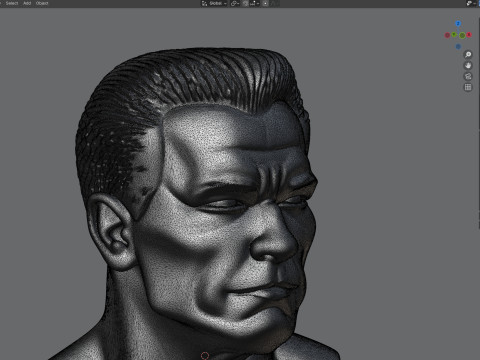Click the dark blue negative Z gizmo handle

(x=458, y=46)
